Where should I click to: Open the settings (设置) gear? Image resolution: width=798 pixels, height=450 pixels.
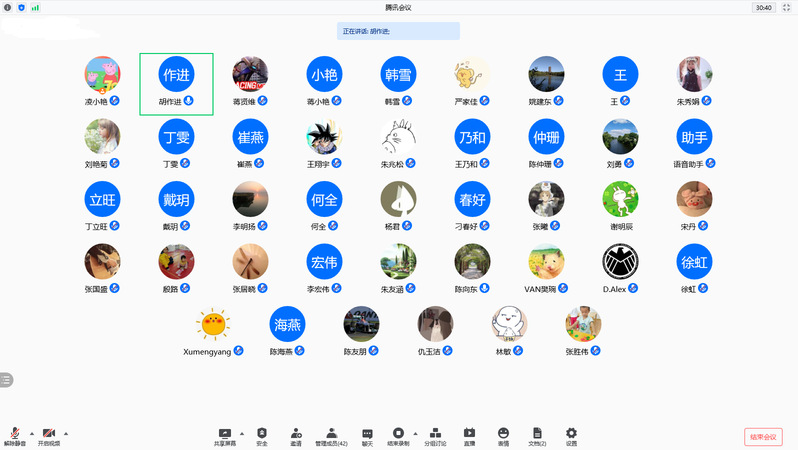coord(572,436)
